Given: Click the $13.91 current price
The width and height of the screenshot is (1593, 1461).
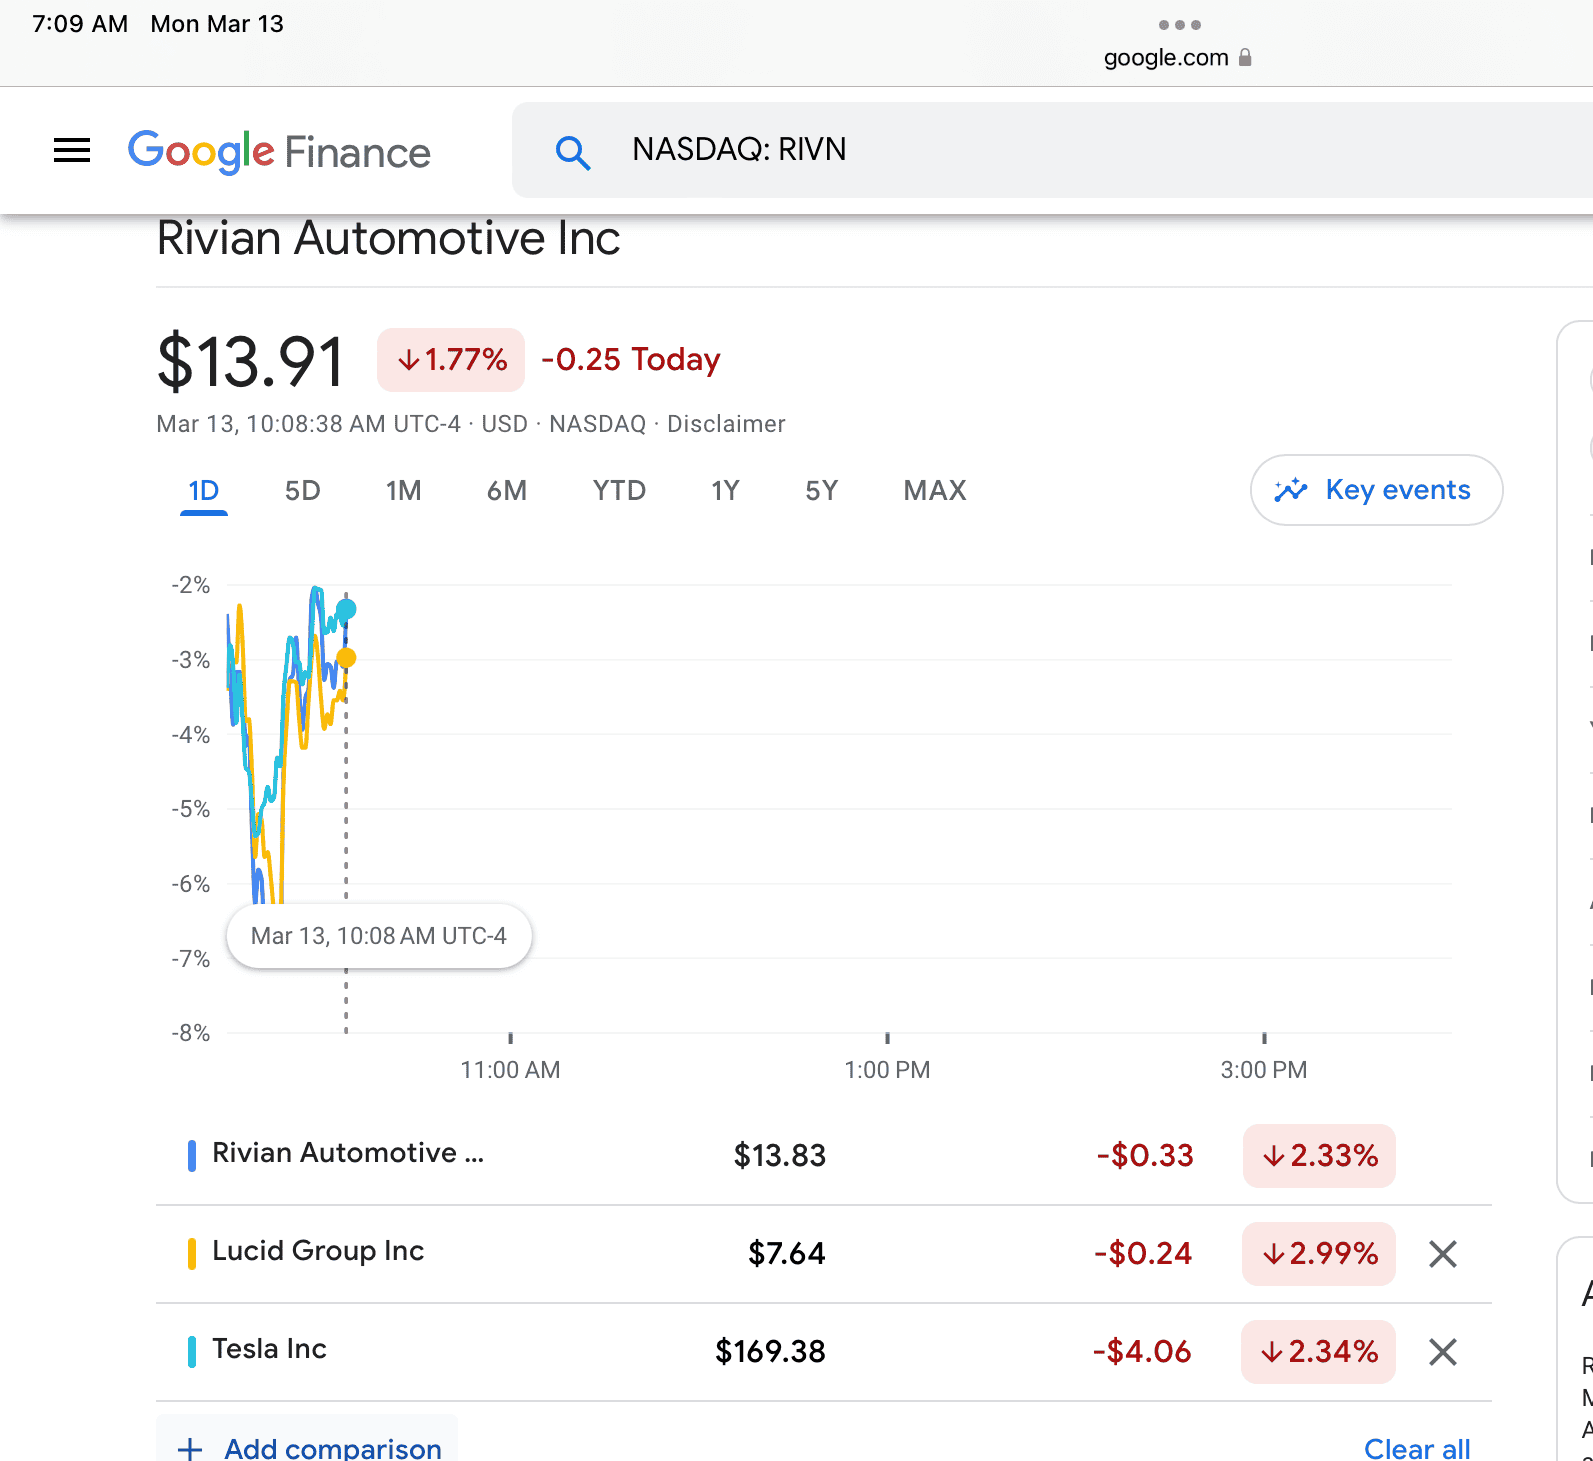Looking at the screenshot, I should point(251,361).
